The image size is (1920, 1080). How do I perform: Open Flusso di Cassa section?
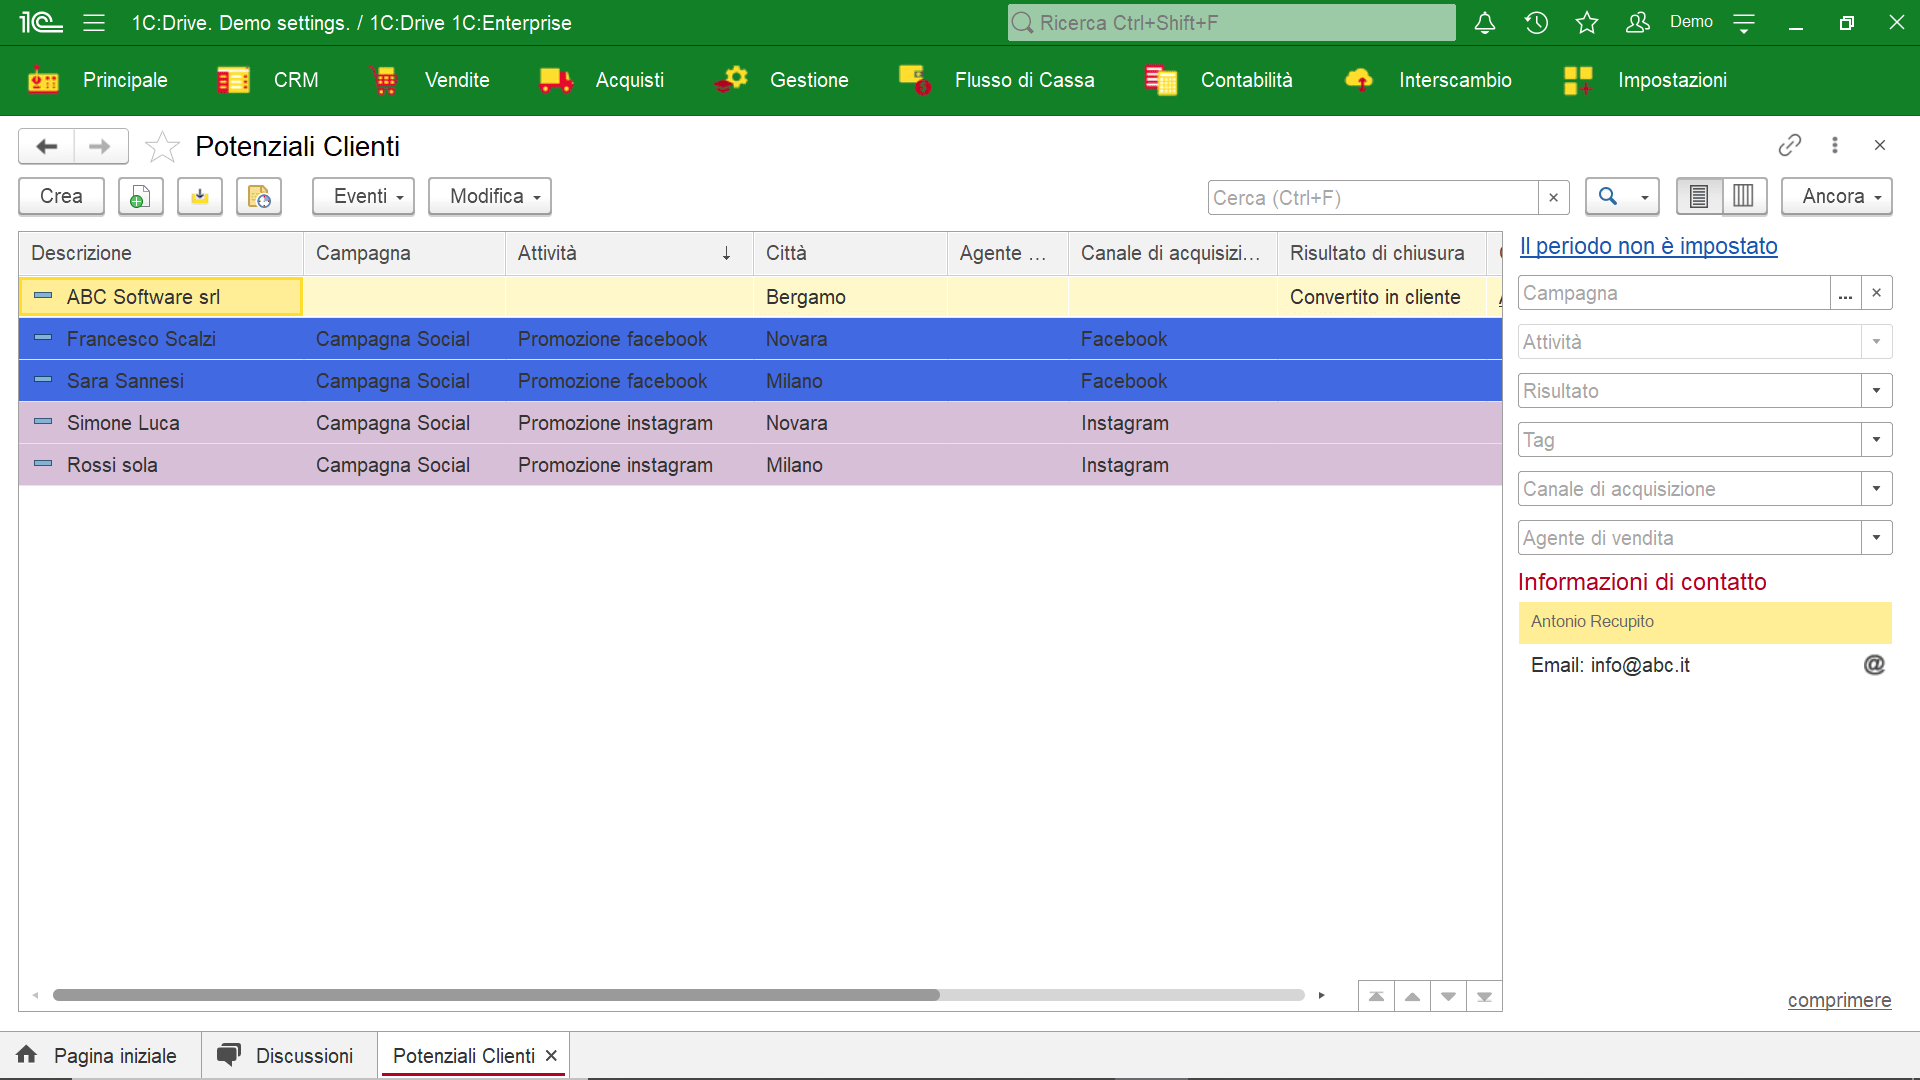[997, 80]
